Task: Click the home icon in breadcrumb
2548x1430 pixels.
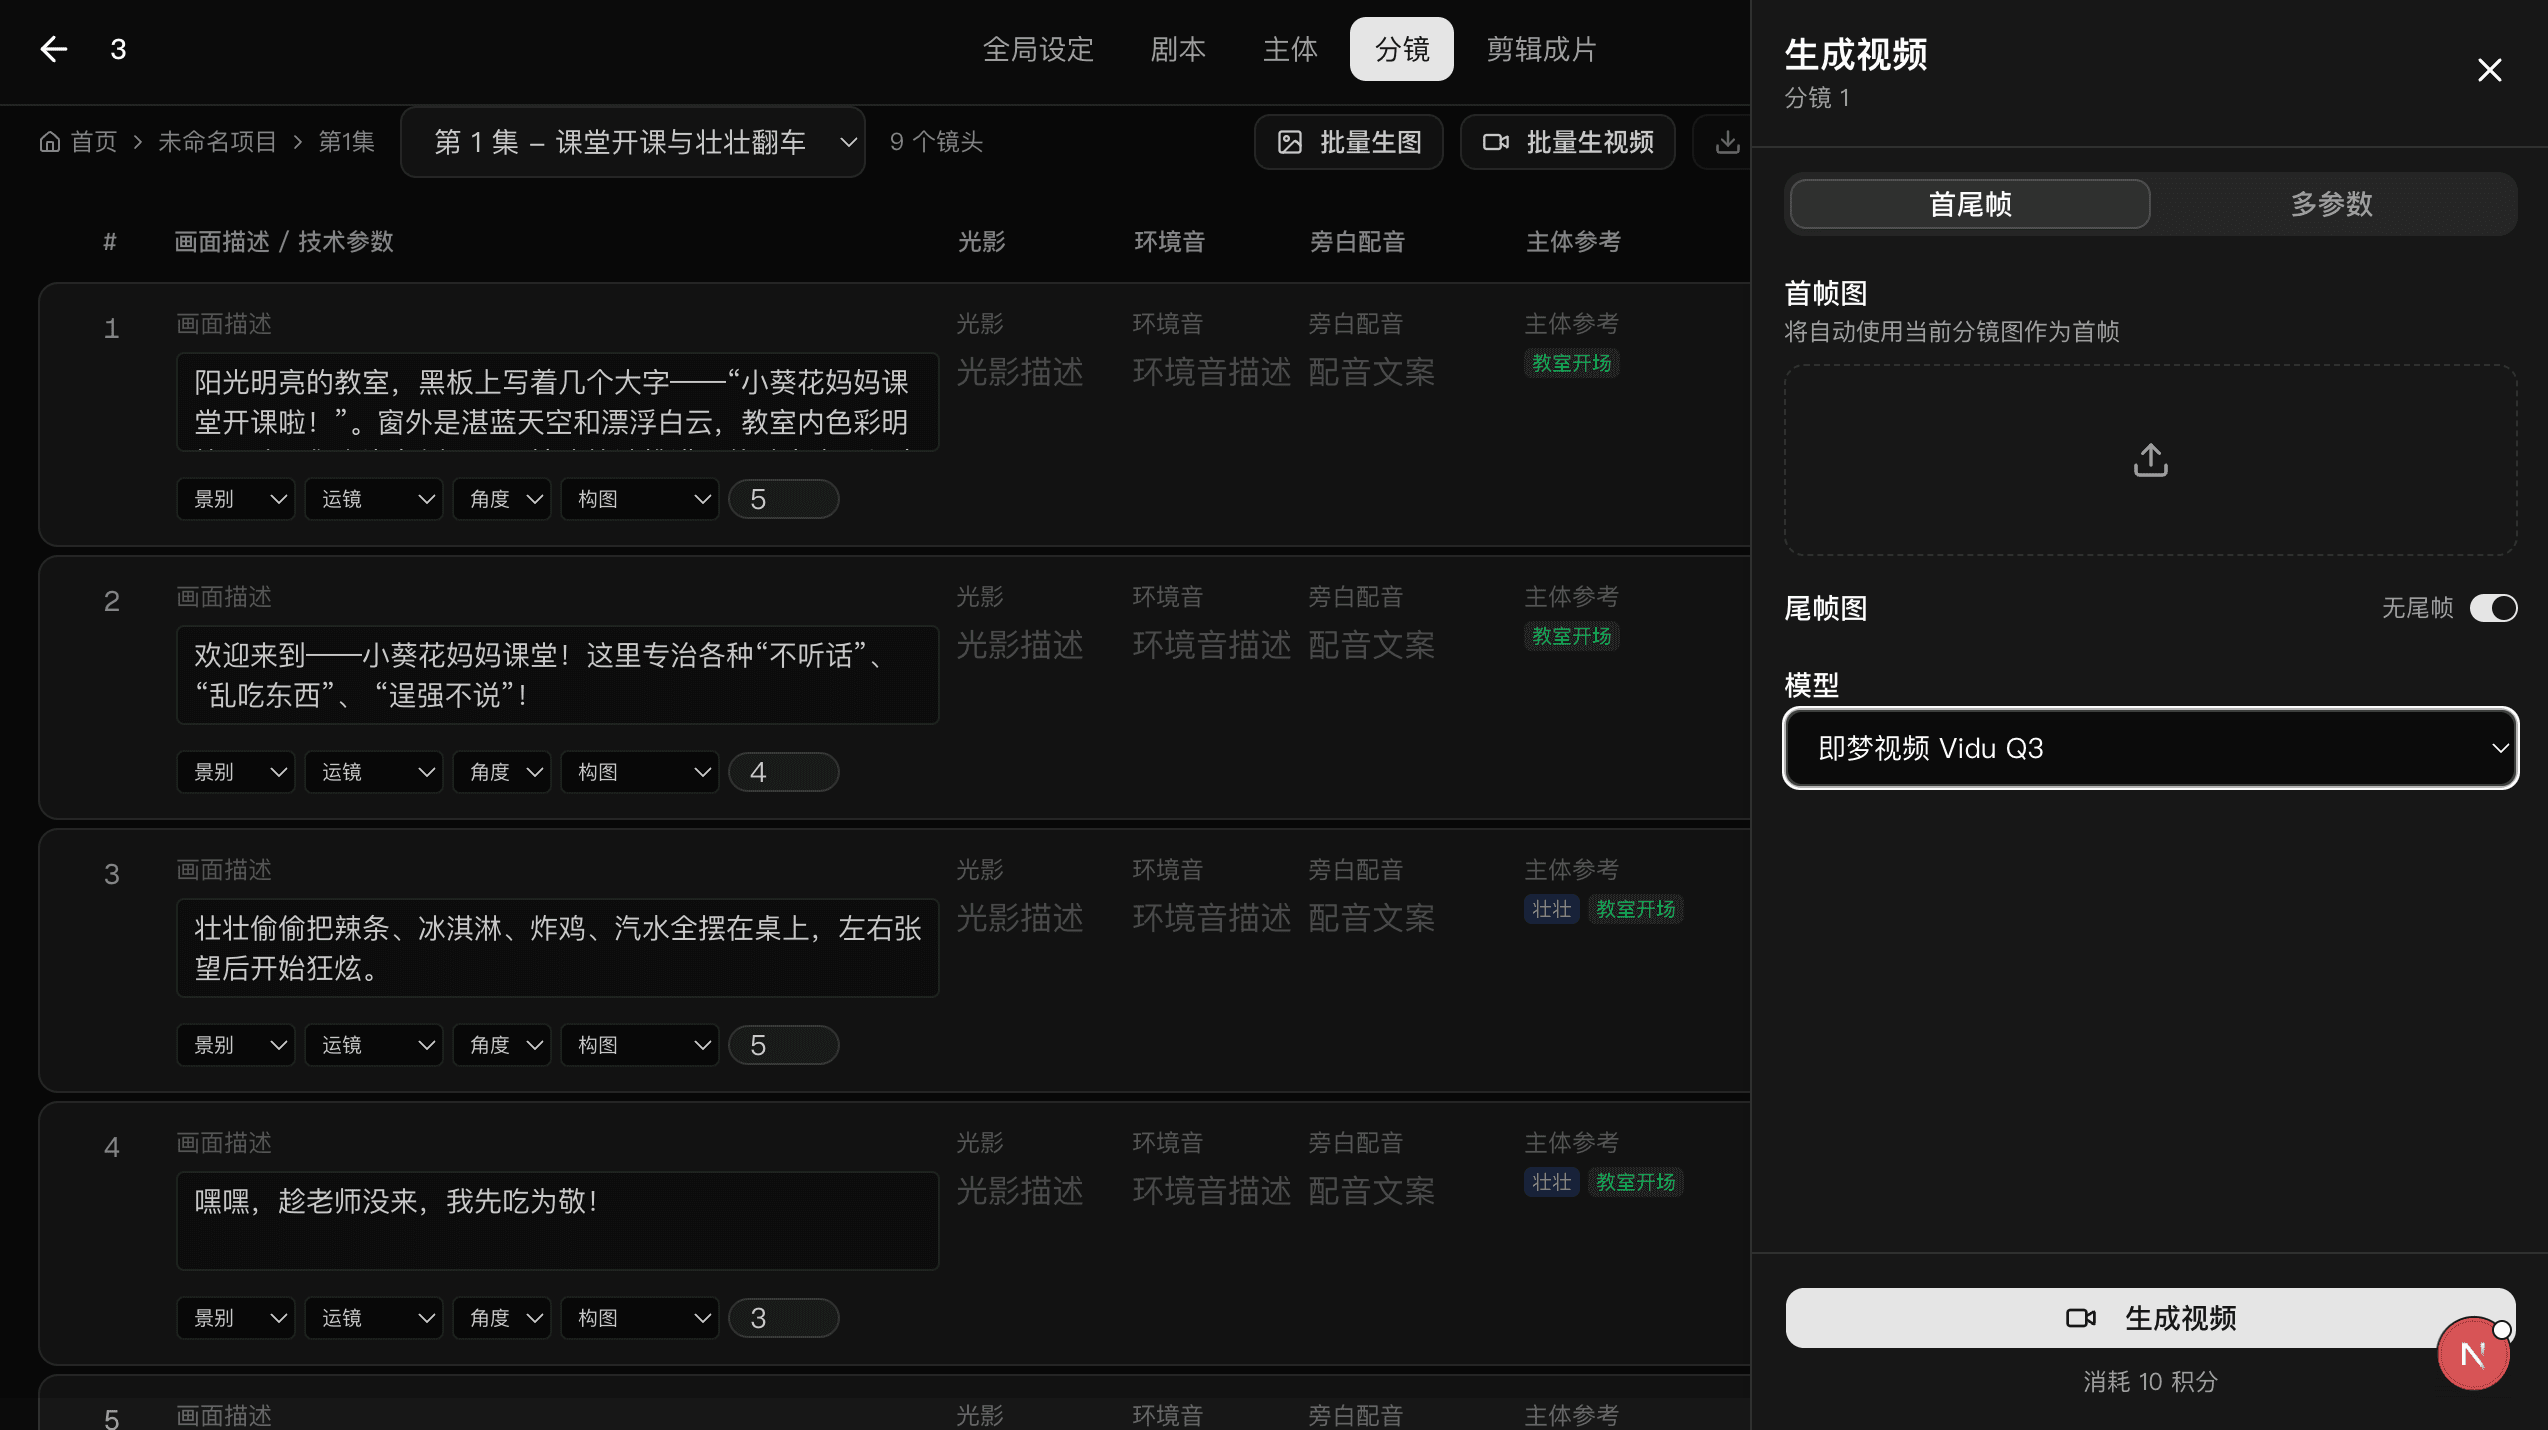Action: [50, 142]
